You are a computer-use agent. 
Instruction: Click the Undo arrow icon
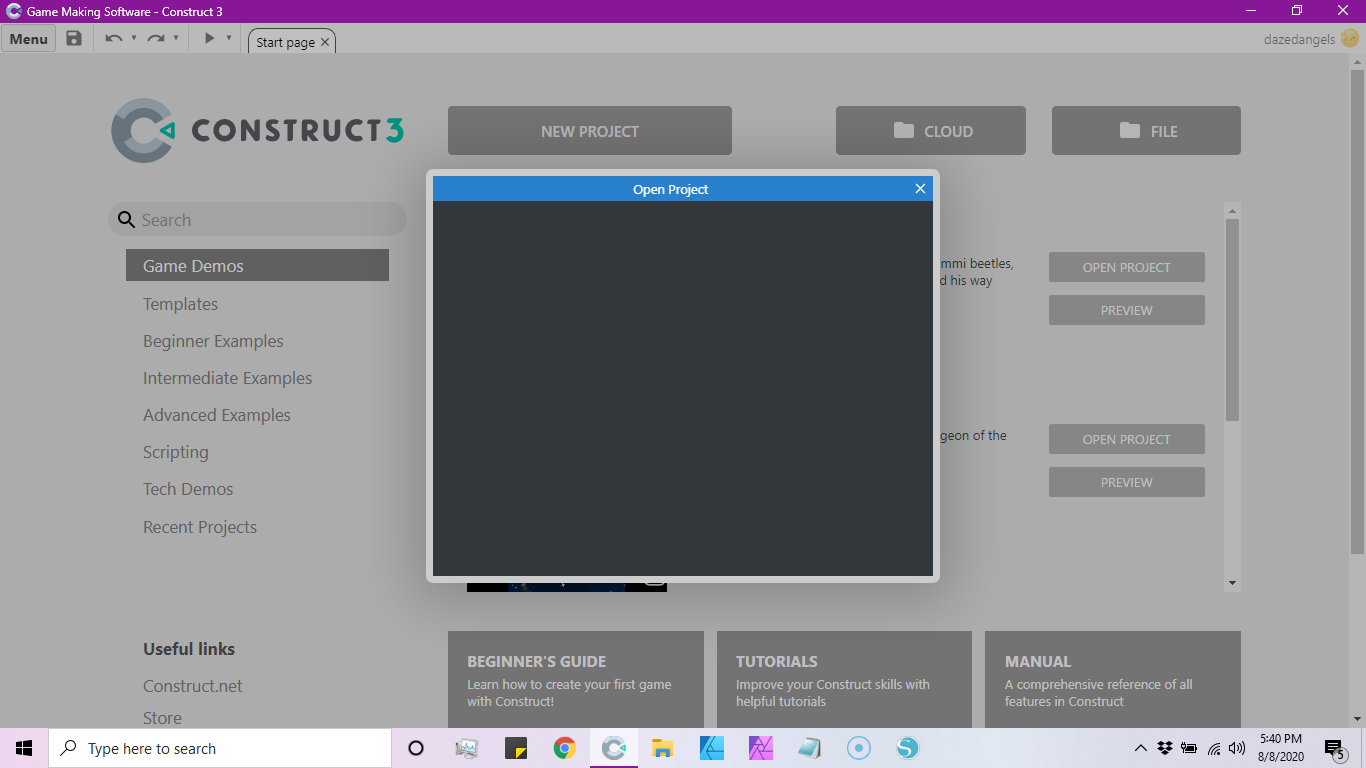point(114,39)
